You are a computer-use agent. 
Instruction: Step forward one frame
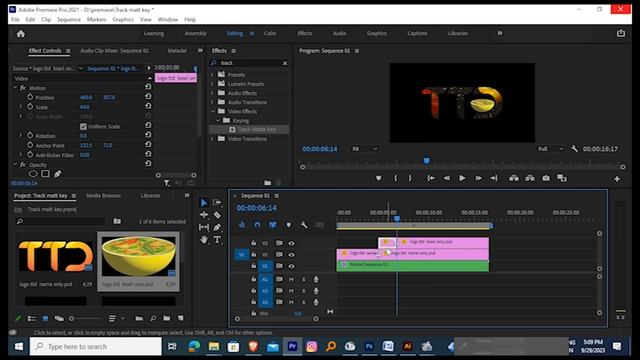(478, 178)
